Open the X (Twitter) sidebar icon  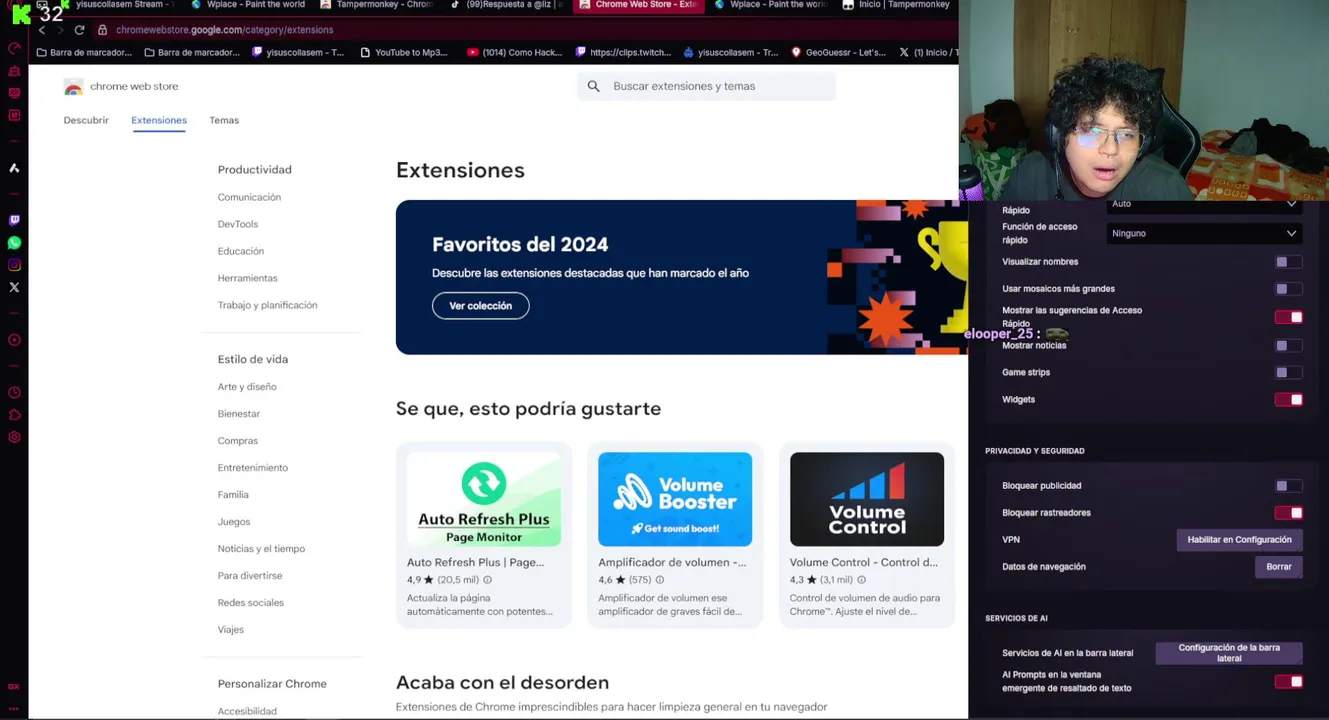pyautogui.click(x=14, y=287)
